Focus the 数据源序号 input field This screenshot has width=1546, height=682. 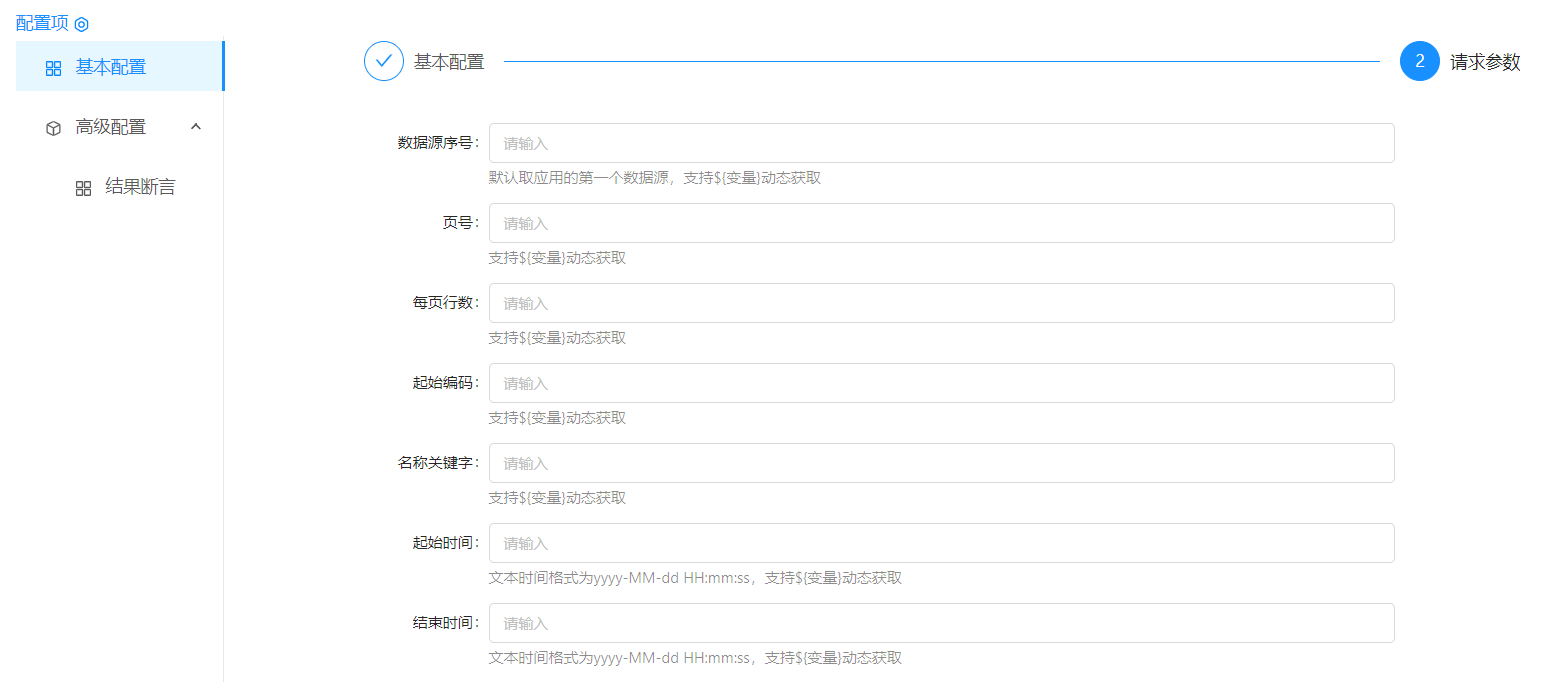[940, 143]
